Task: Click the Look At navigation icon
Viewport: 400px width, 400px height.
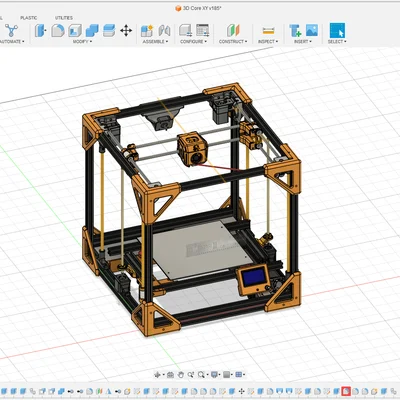Action: 170,375
